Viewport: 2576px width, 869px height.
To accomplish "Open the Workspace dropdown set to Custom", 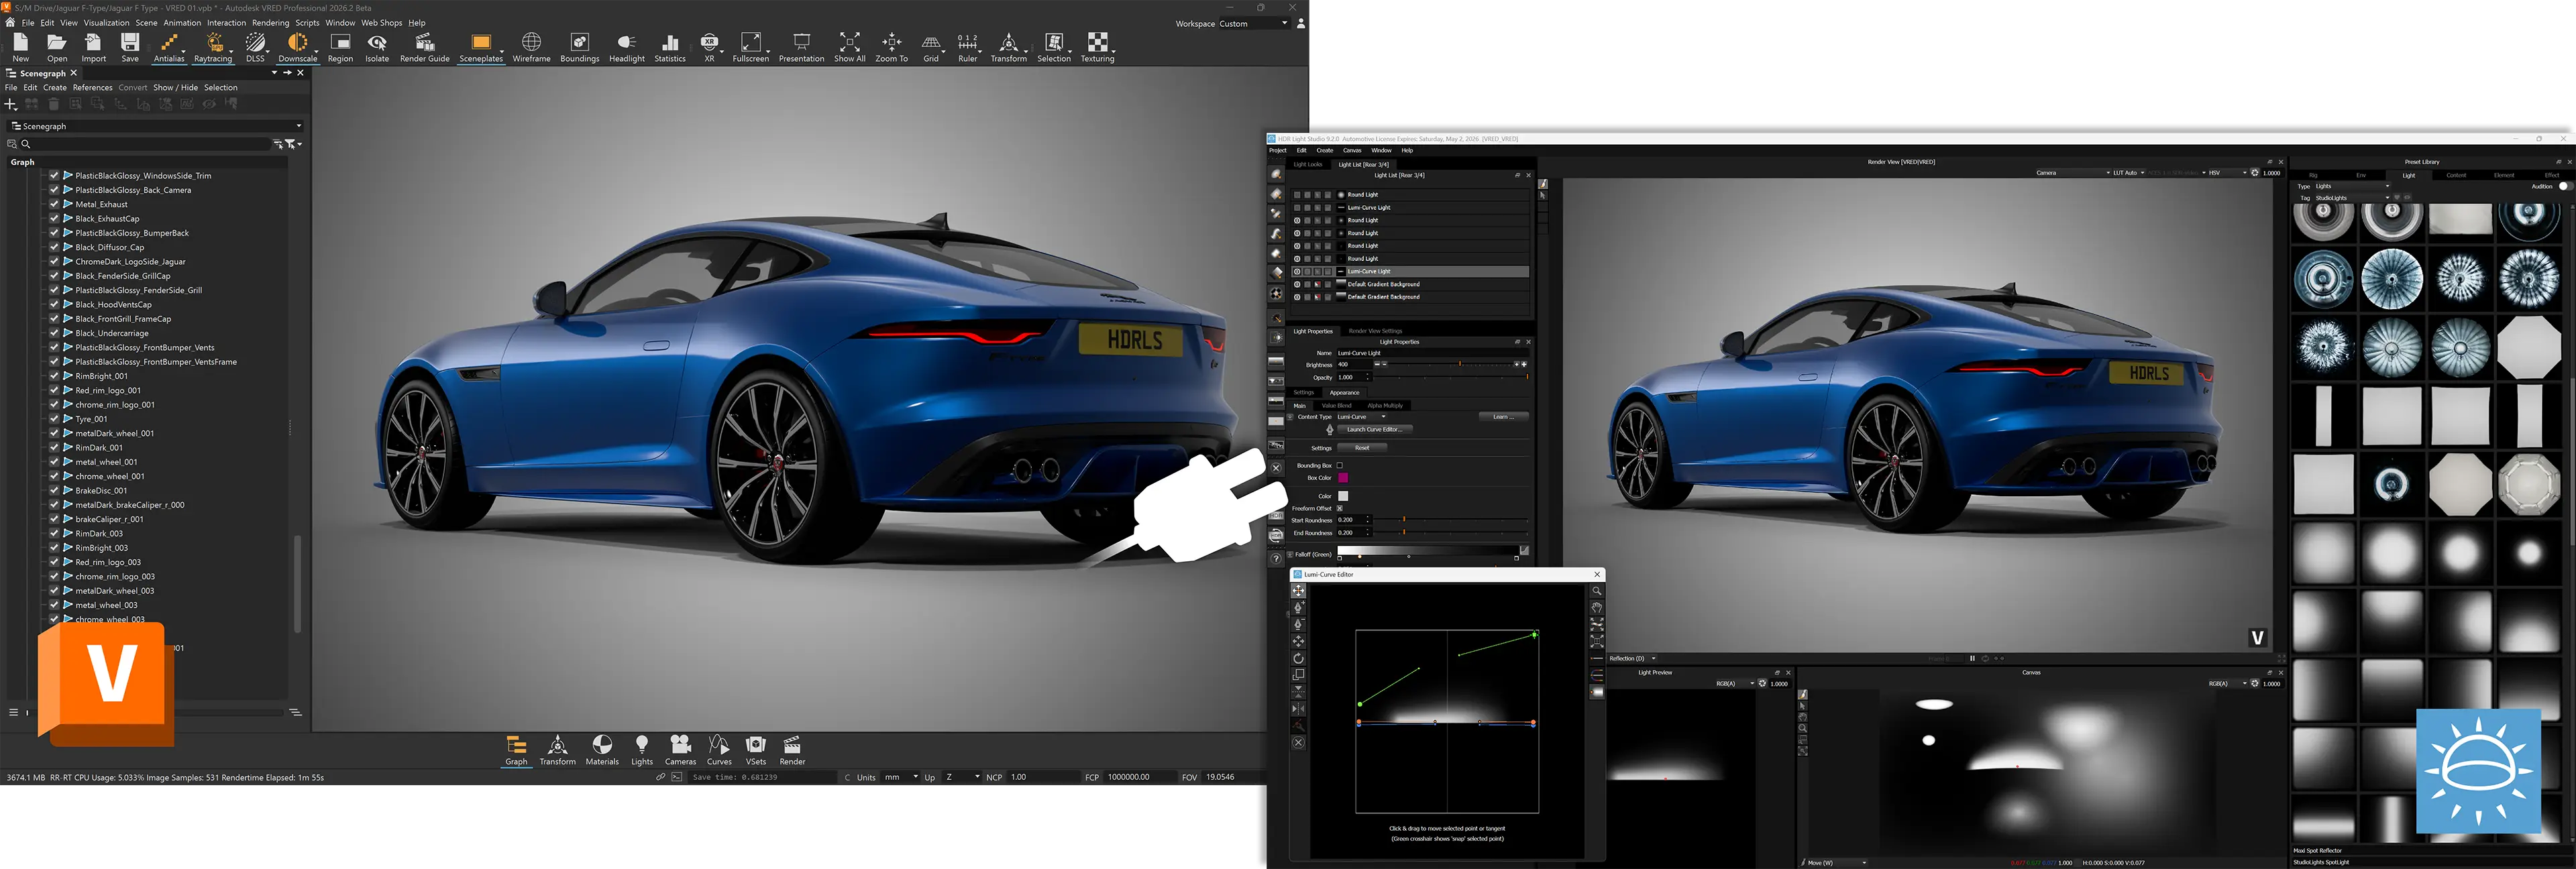I will pos(1253,23).
